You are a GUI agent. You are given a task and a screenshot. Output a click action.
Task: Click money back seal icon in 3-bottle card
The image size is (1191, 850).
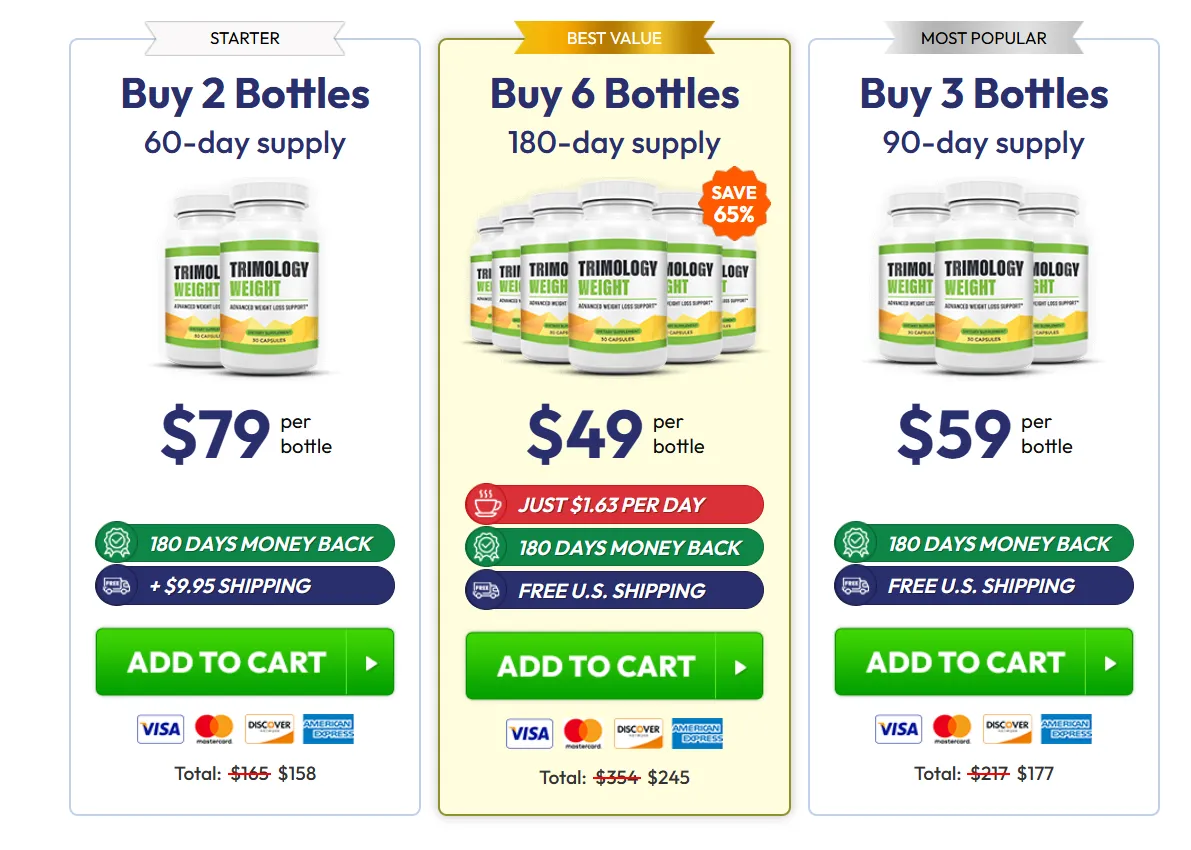856,543
